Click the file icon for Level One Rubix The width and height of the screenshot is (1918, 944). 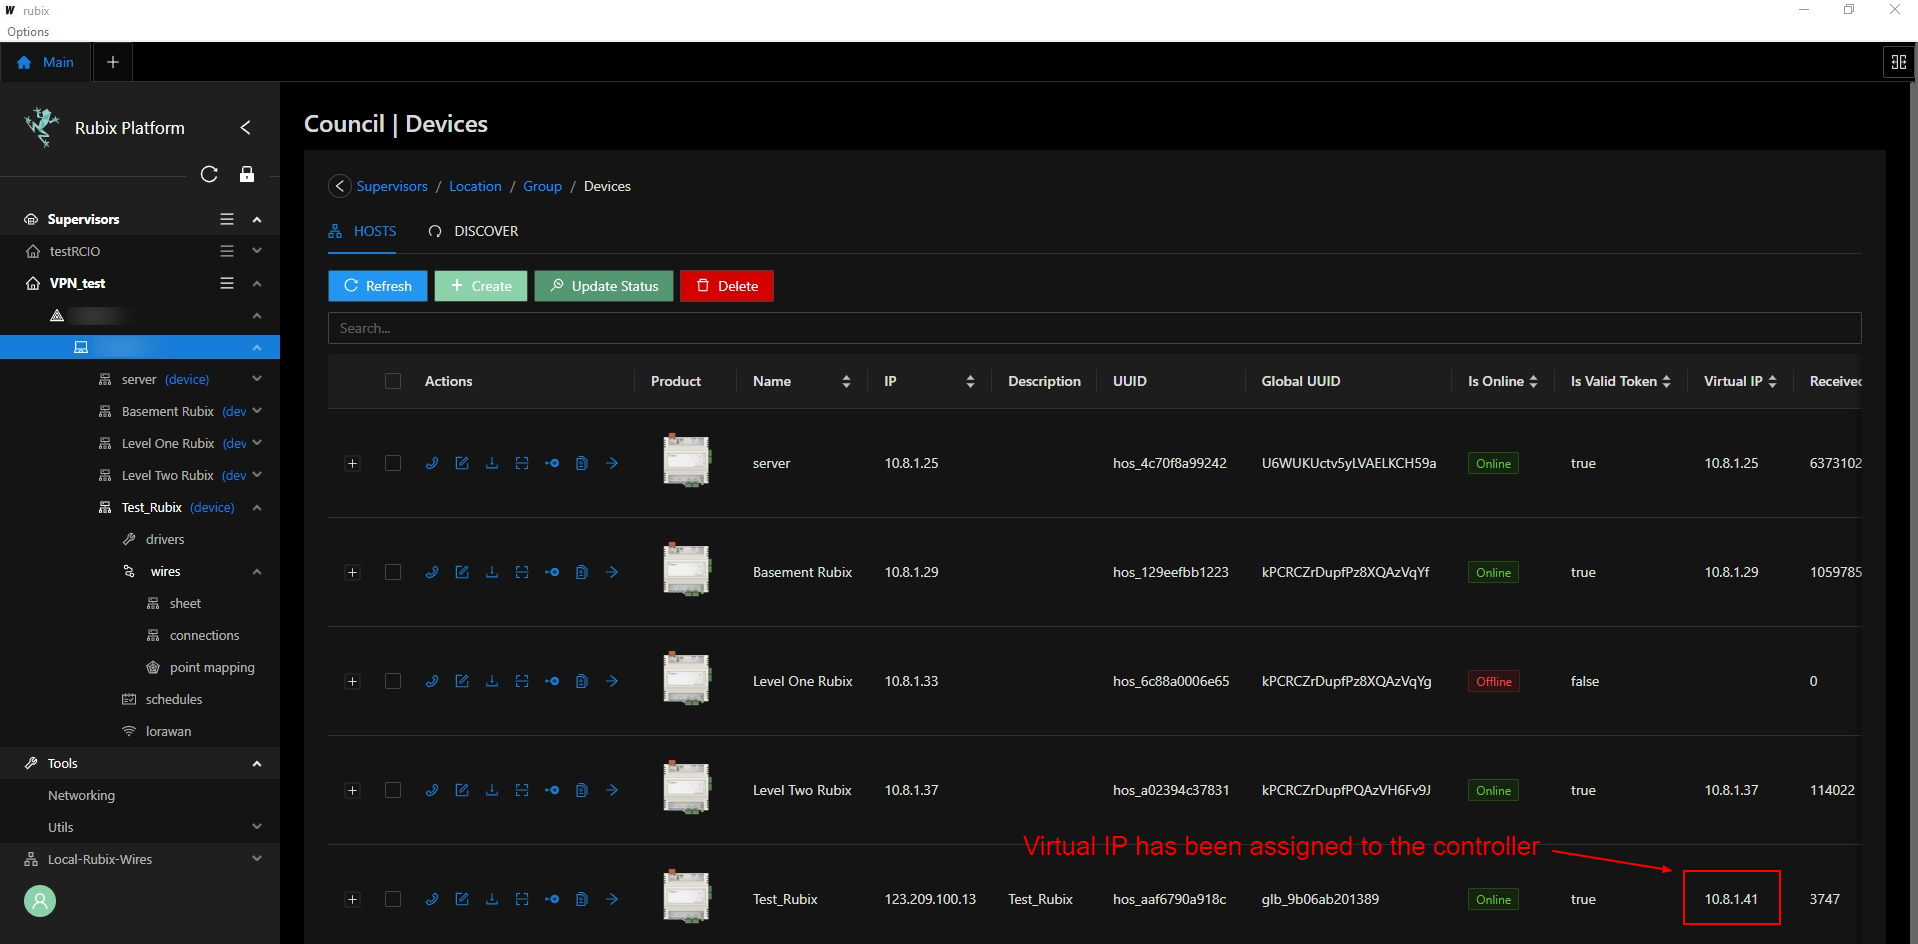[582, 681]
